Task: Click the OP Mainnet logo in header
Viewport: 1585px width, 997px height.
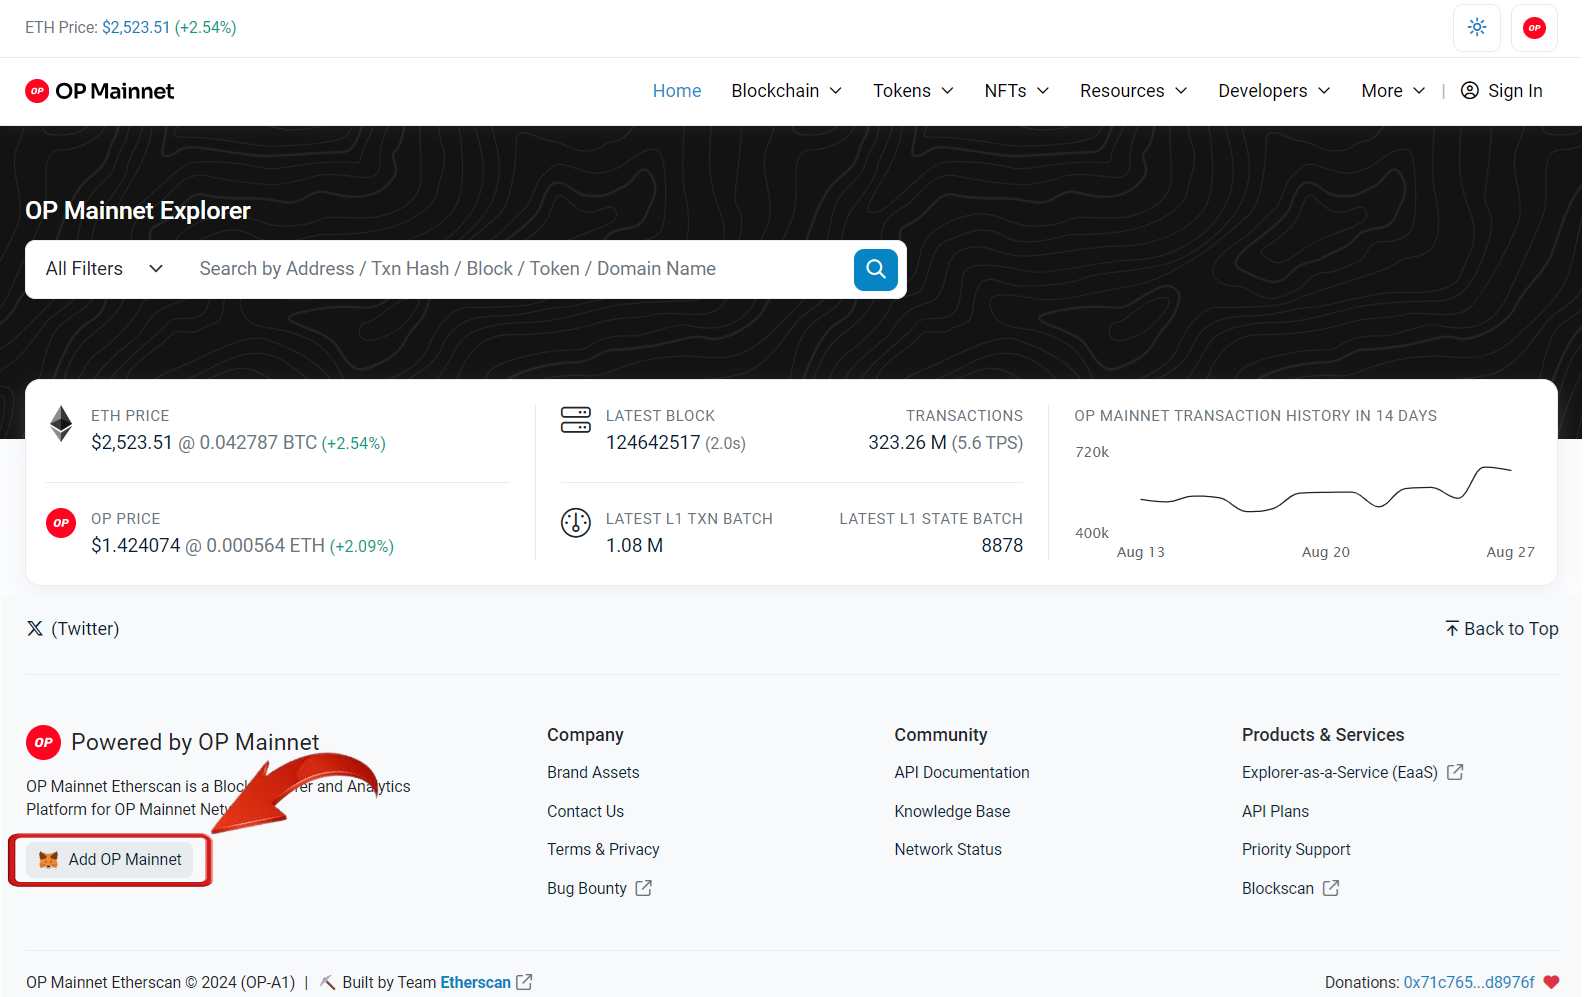Action: pyautogui.click(x=100, y=91)
